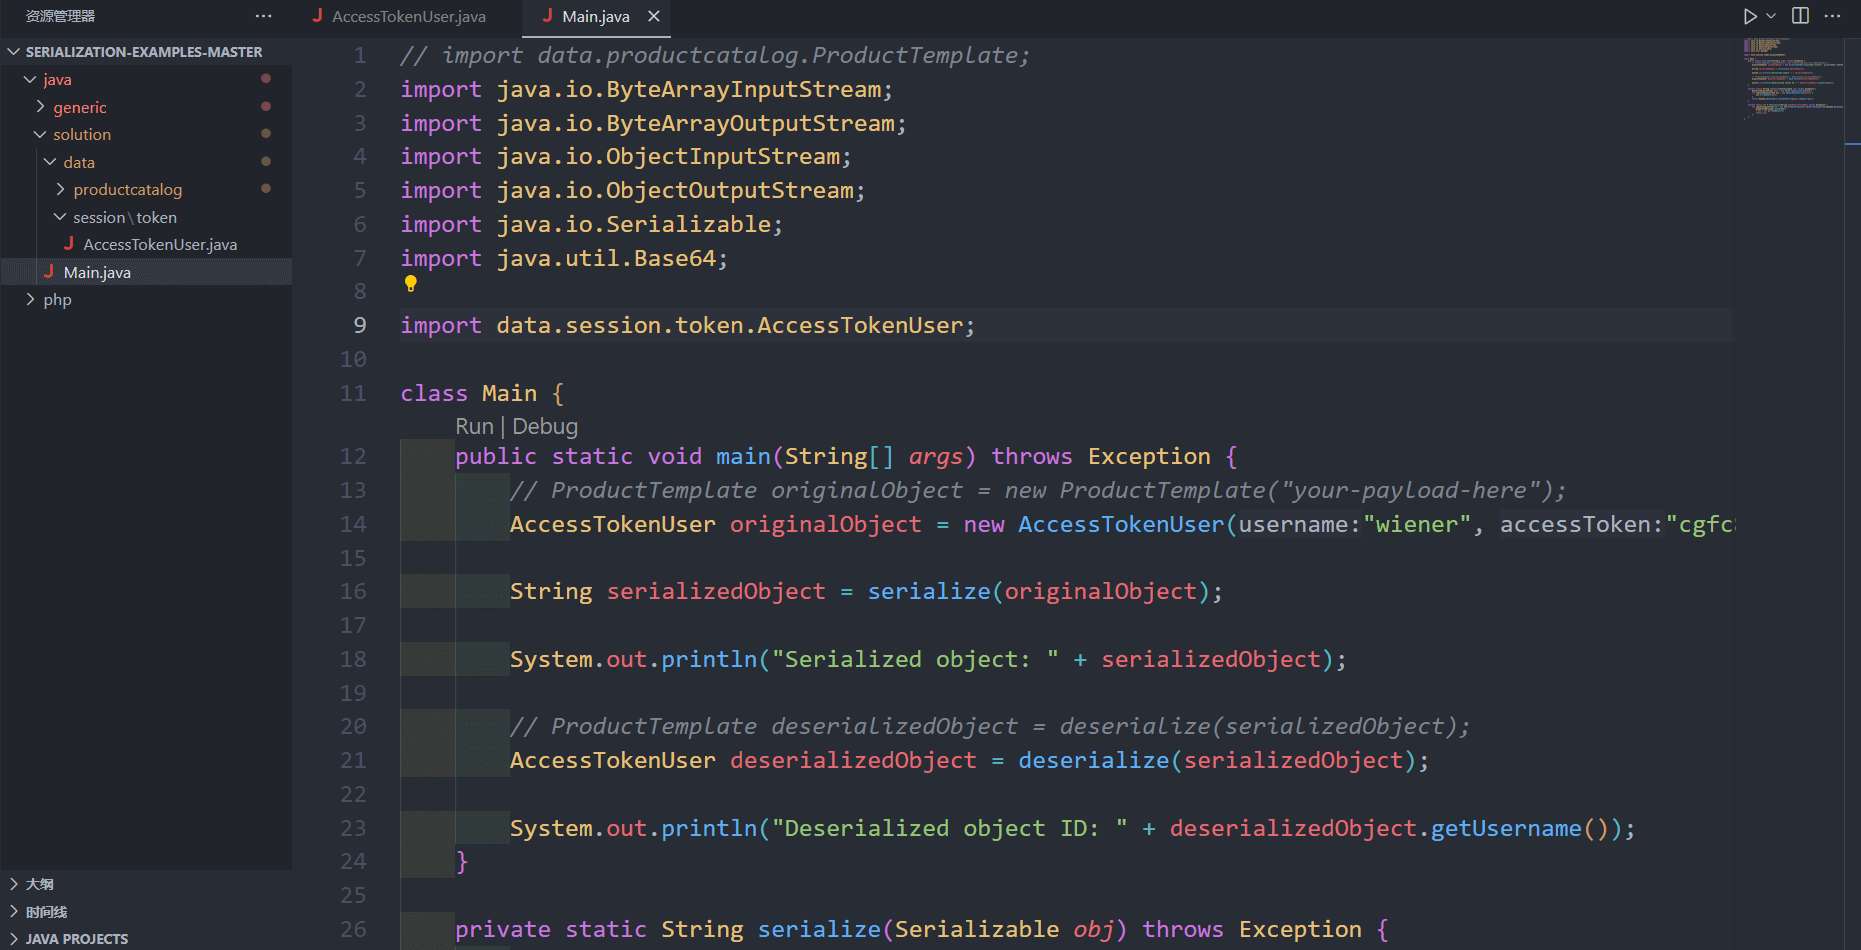Select the Main.java editor tab
This screenshot has height=950, width=1861.
point(595,16)
